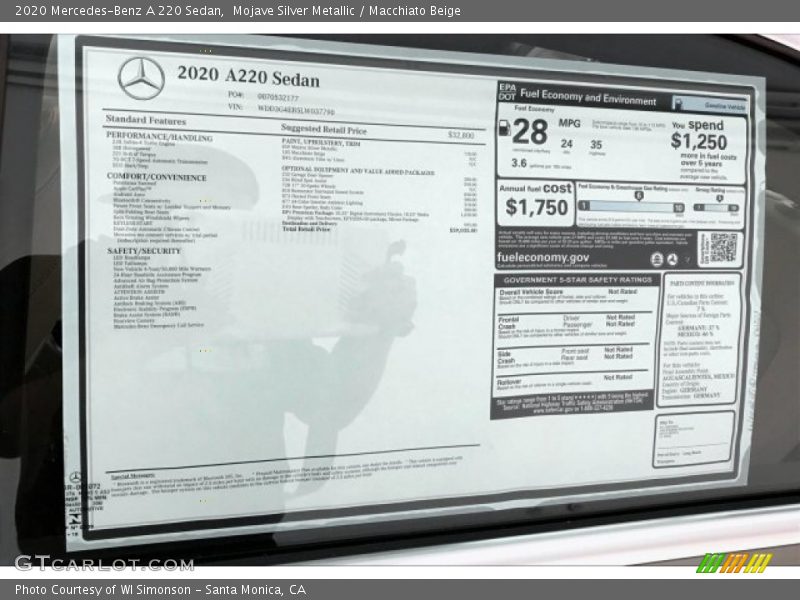Click the 'Side Crash' rating row
The width and height of the screenshot is (800, 600).
tap(572, 357)
